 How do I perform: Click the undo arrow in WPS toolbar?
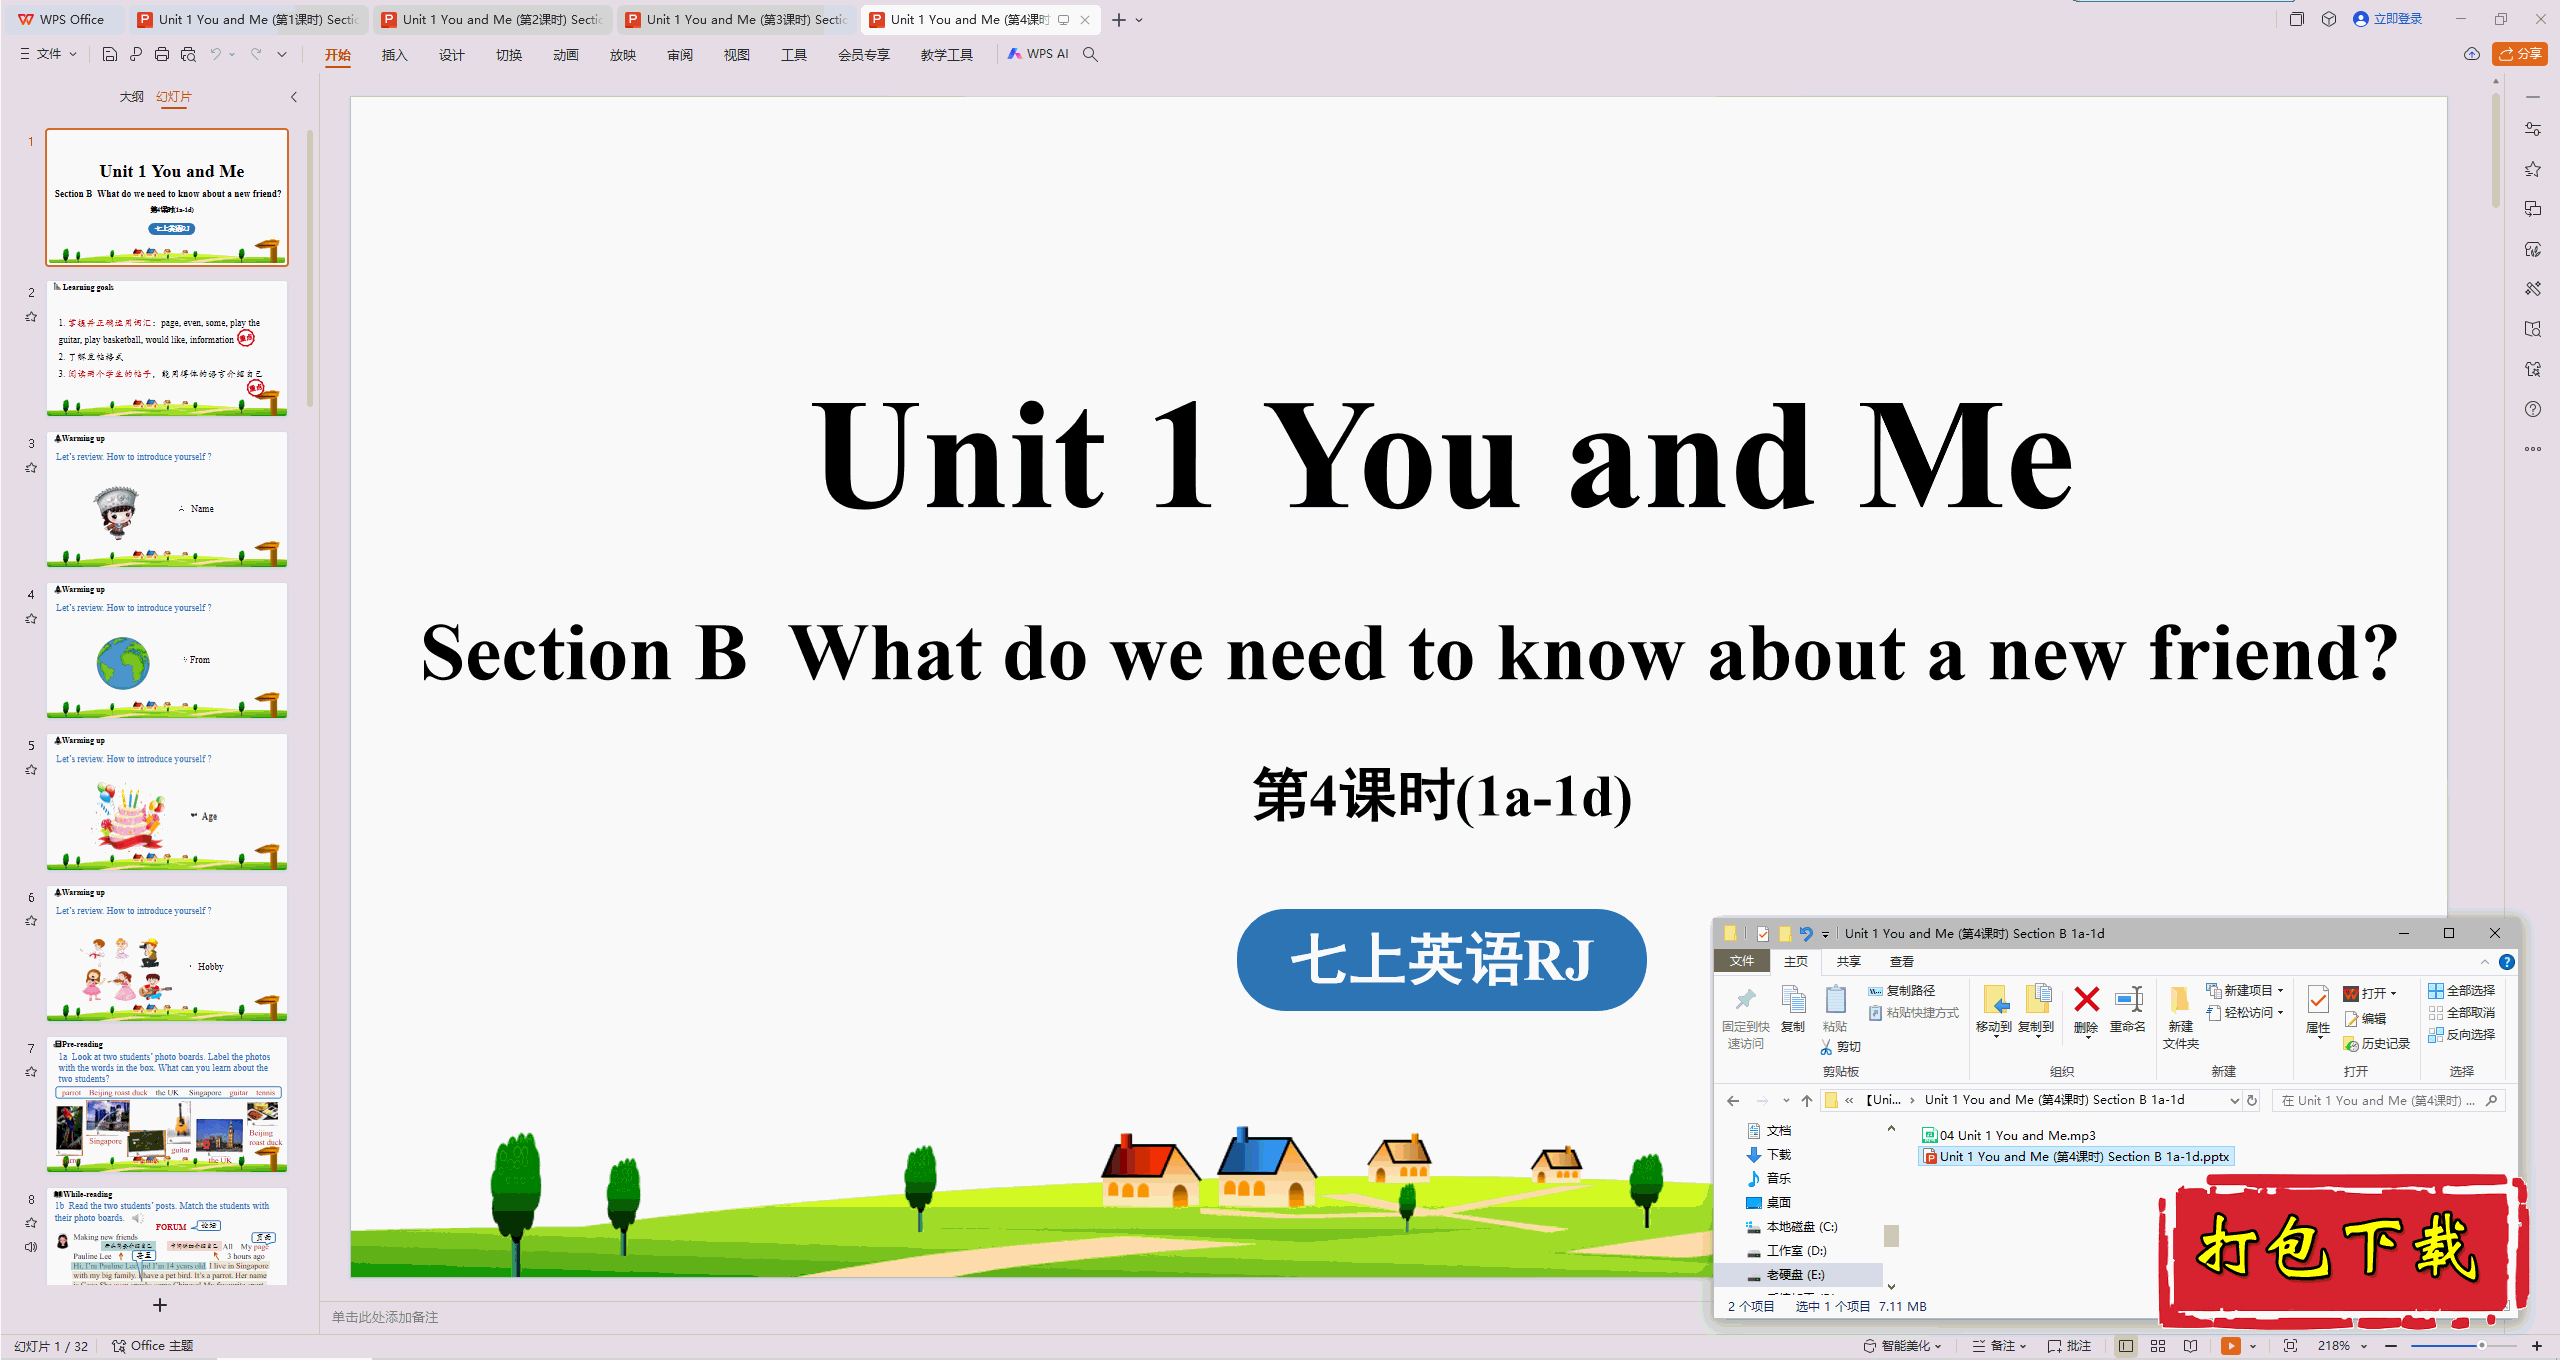[x=215, y=54]
